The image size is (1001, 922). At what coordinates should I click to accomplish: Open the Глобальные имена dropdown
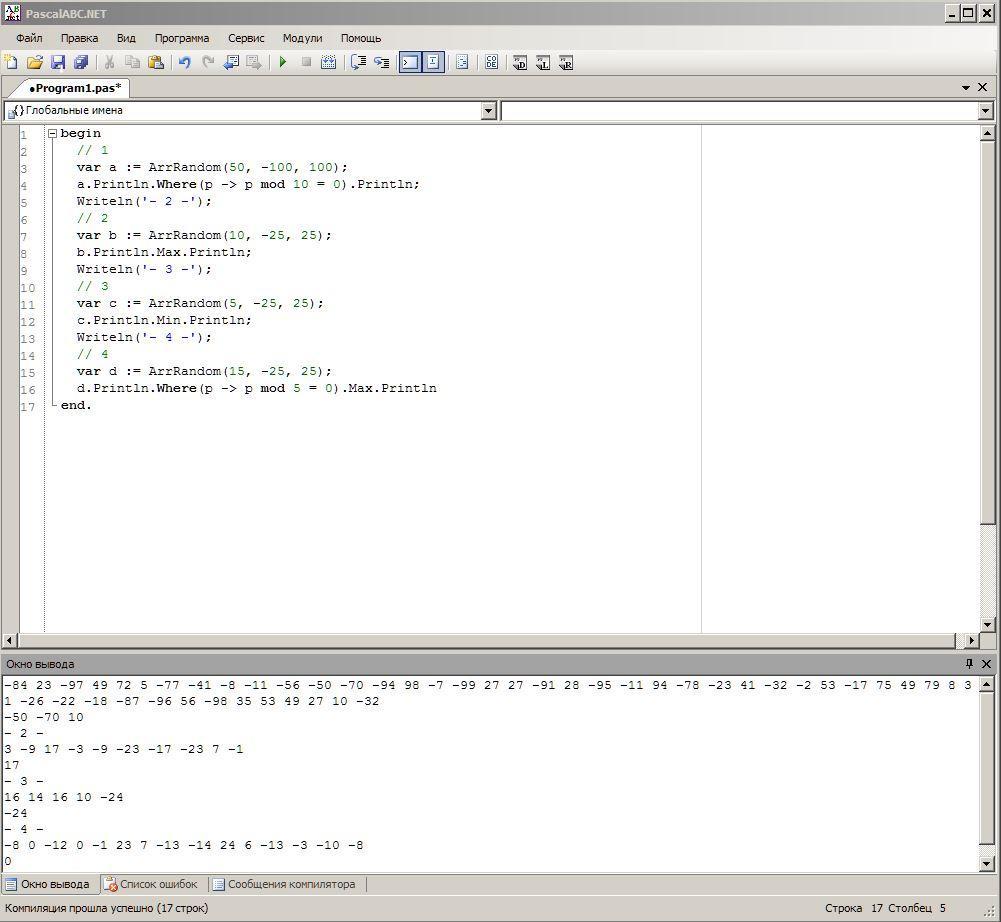click(x=489, y=111)
